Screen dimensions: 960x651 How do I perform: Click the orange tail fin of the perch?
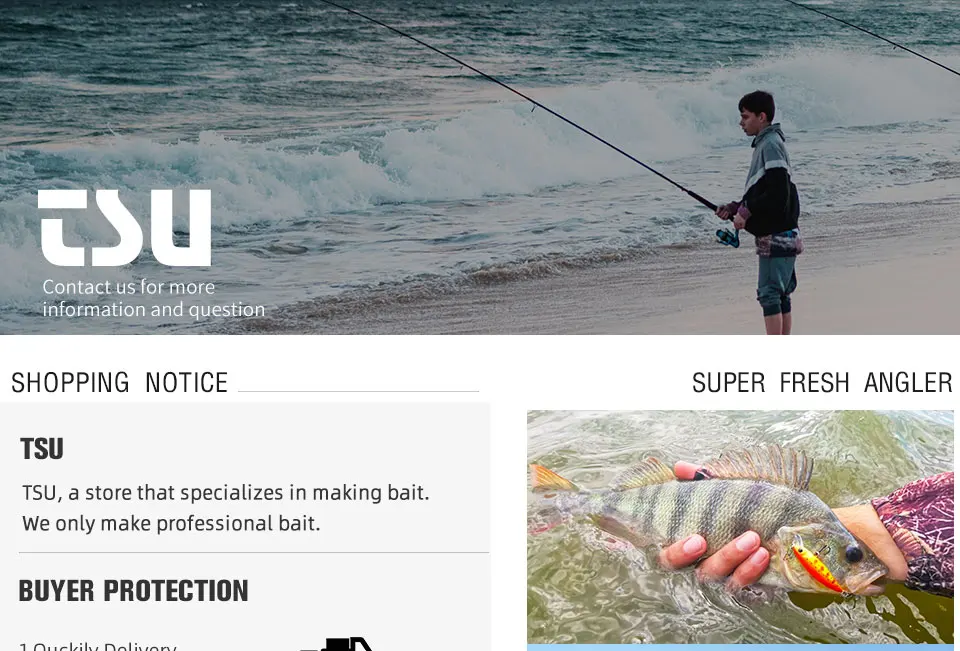(552, 479)
